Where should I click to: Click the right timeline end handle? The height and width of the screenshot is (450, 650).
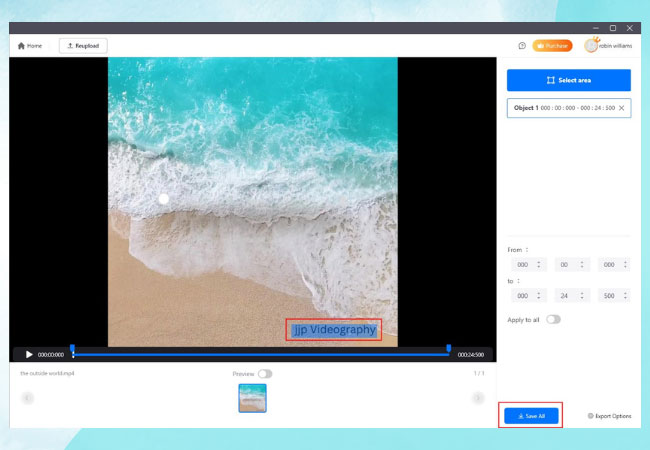(448, 348)
